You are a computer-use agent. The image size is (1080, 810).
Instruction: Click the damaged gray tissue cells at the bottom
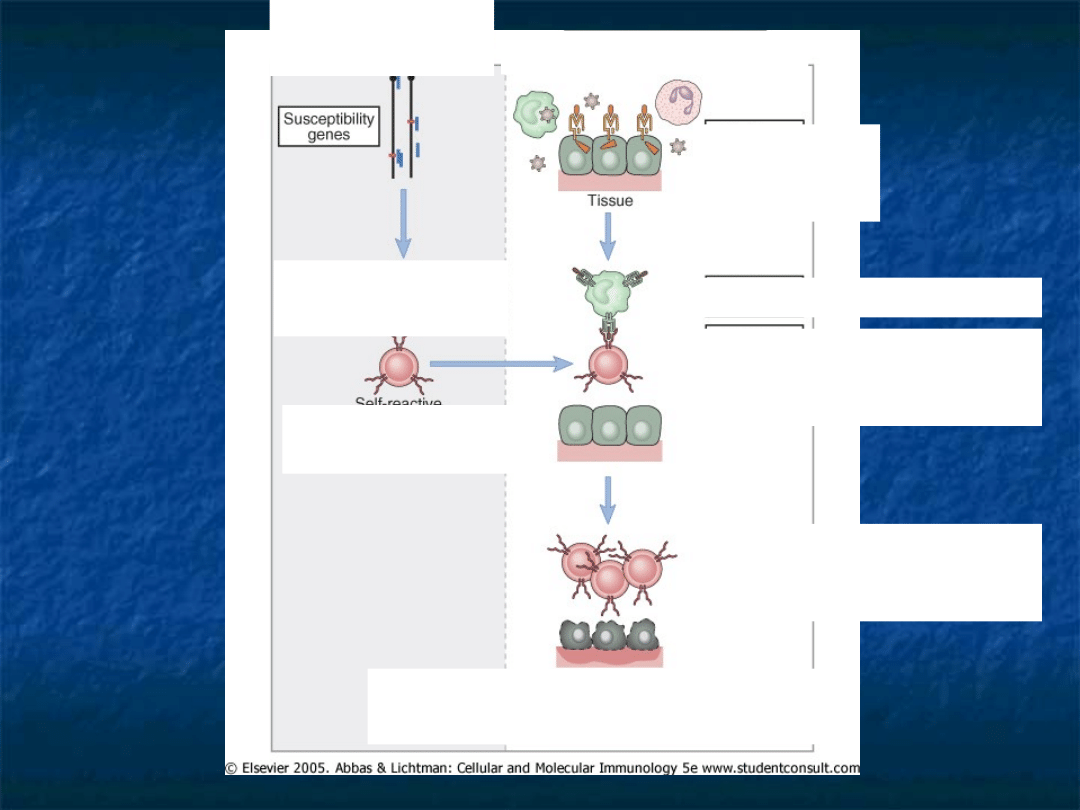(609, 637)
